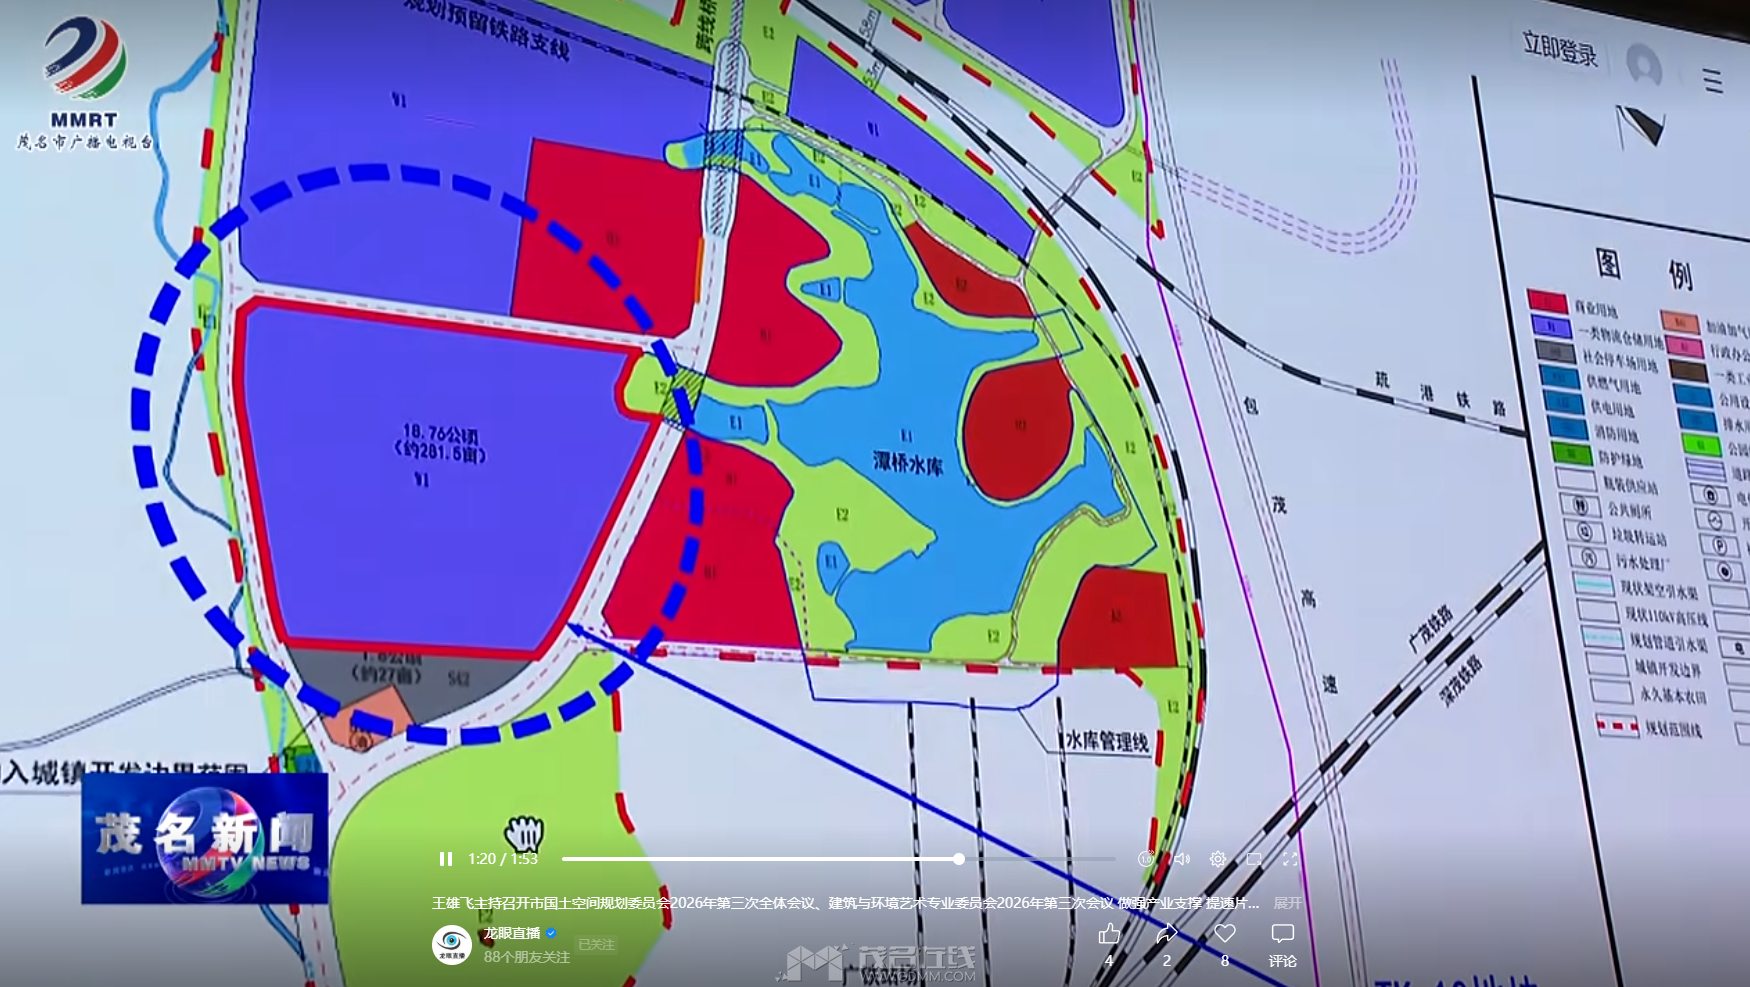Expand the video description 展开
This screenshot has width=1750, height=987.
pos(1288,903)
